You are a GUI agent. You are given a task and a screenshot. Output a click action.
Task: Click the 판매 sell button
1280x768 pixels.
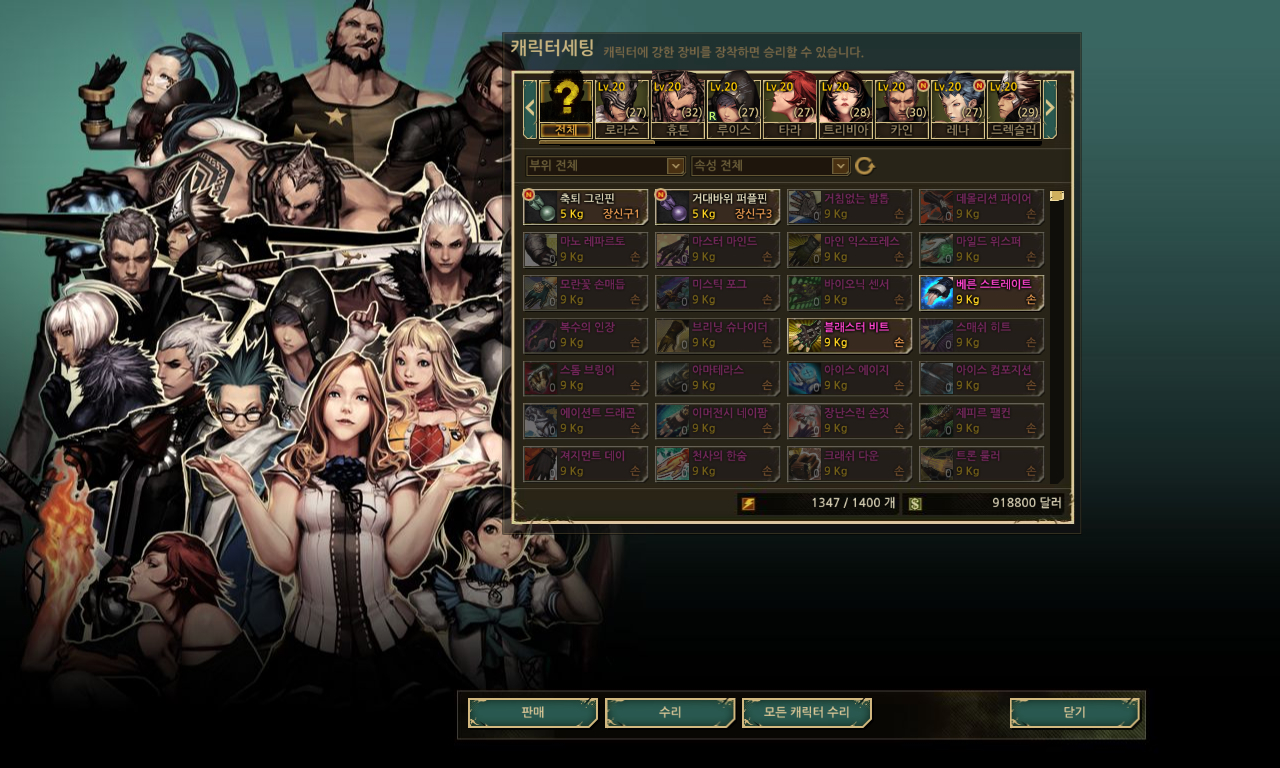point(533,713)
